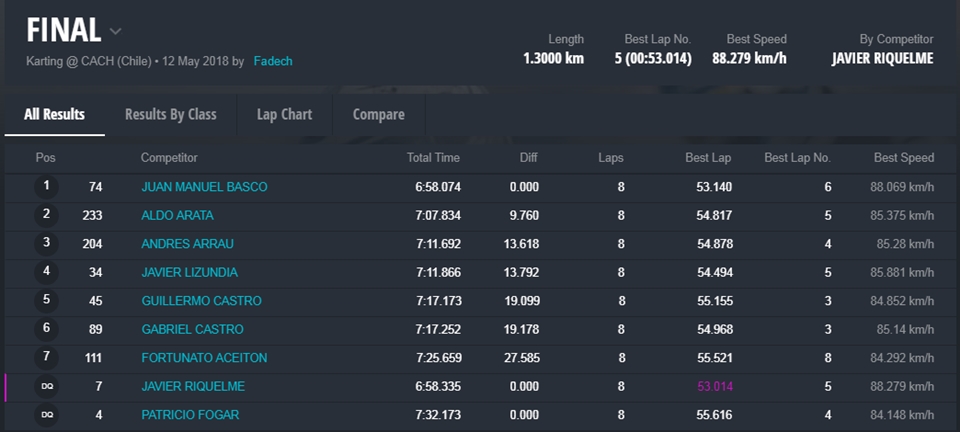The image size is (960, 432).
Task: Open the Fadech organizer link
Action: [x=273, y=61]
